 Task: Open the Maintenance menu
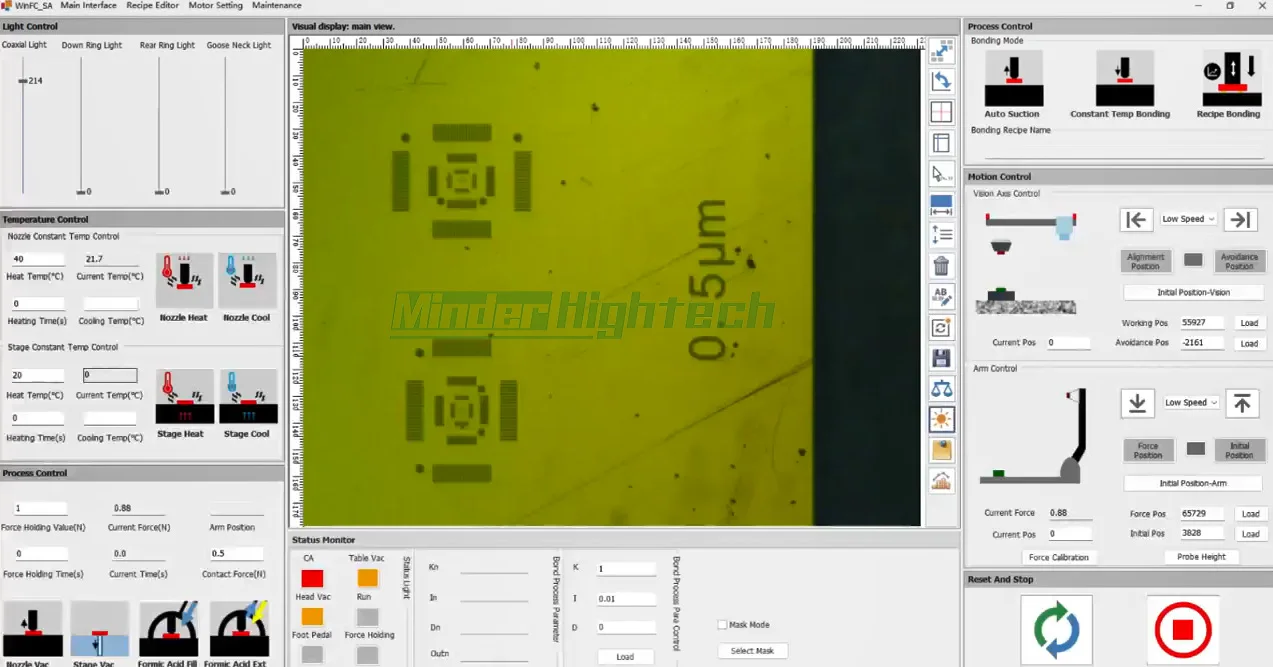[x=277, y=6]
